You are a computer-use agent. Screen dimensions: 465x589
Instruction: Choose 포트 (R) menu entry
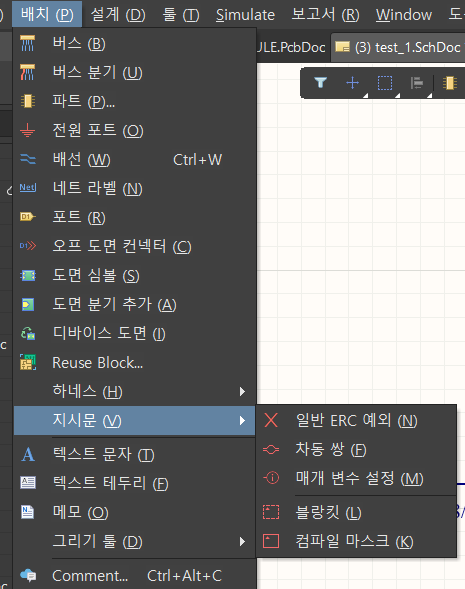134,217
